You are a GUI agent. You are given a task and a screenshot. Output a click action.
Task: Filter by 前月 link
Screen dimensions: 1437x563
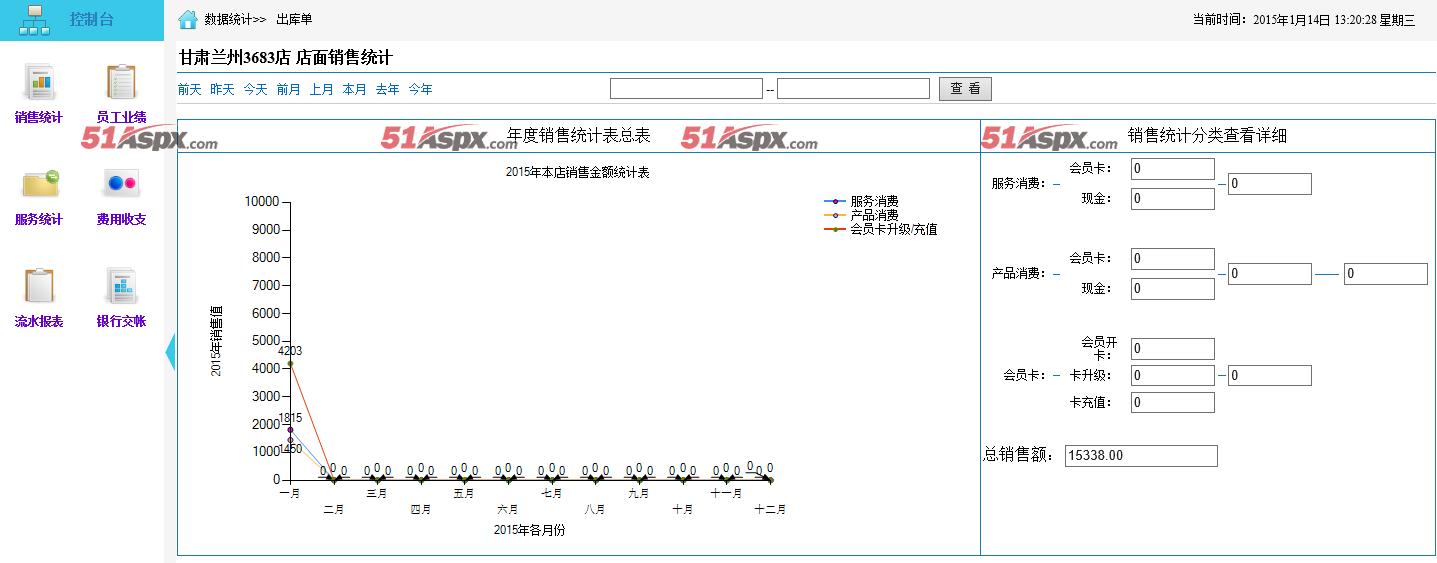(x=288, y=89)
